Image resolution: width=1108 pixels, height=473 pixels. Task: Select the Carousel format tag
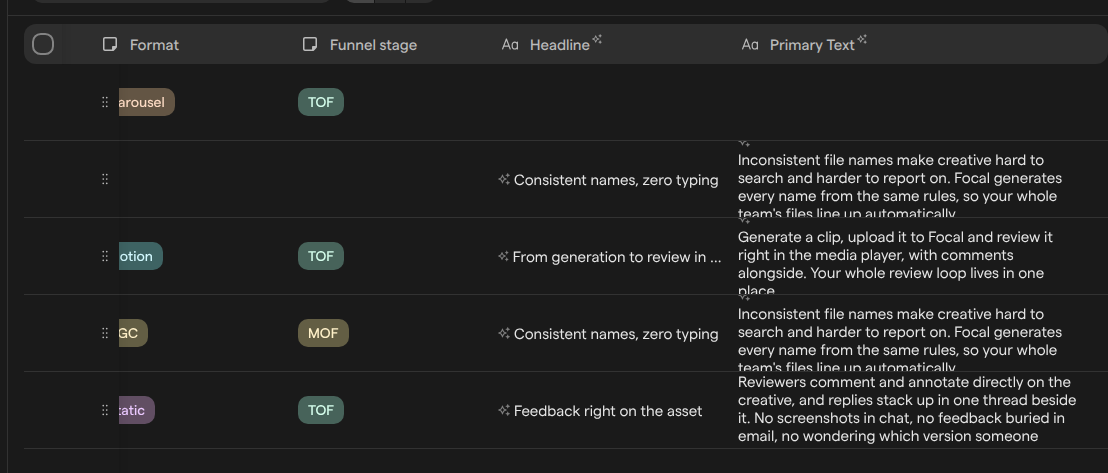pos(147,103)
